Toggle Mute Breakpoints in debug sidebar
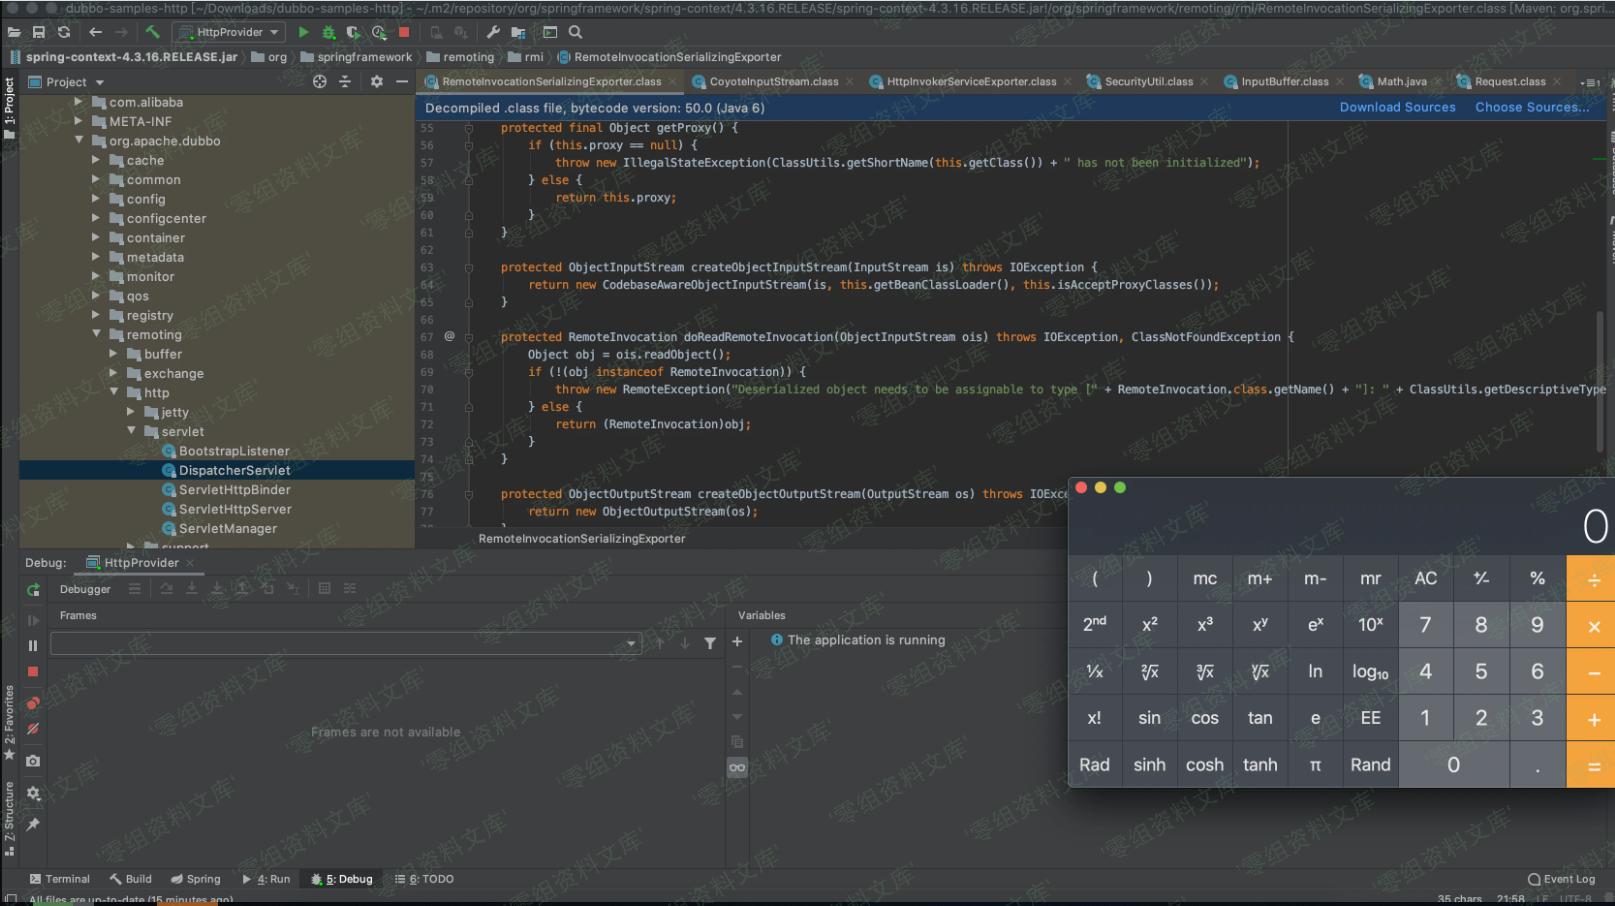This screenshot has height=906, width=1615. 33,729
